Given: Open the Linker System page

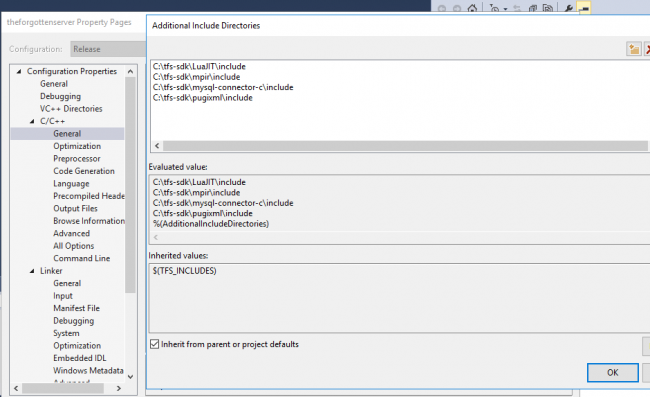Looking at the screenshot, I should (66, 333).
